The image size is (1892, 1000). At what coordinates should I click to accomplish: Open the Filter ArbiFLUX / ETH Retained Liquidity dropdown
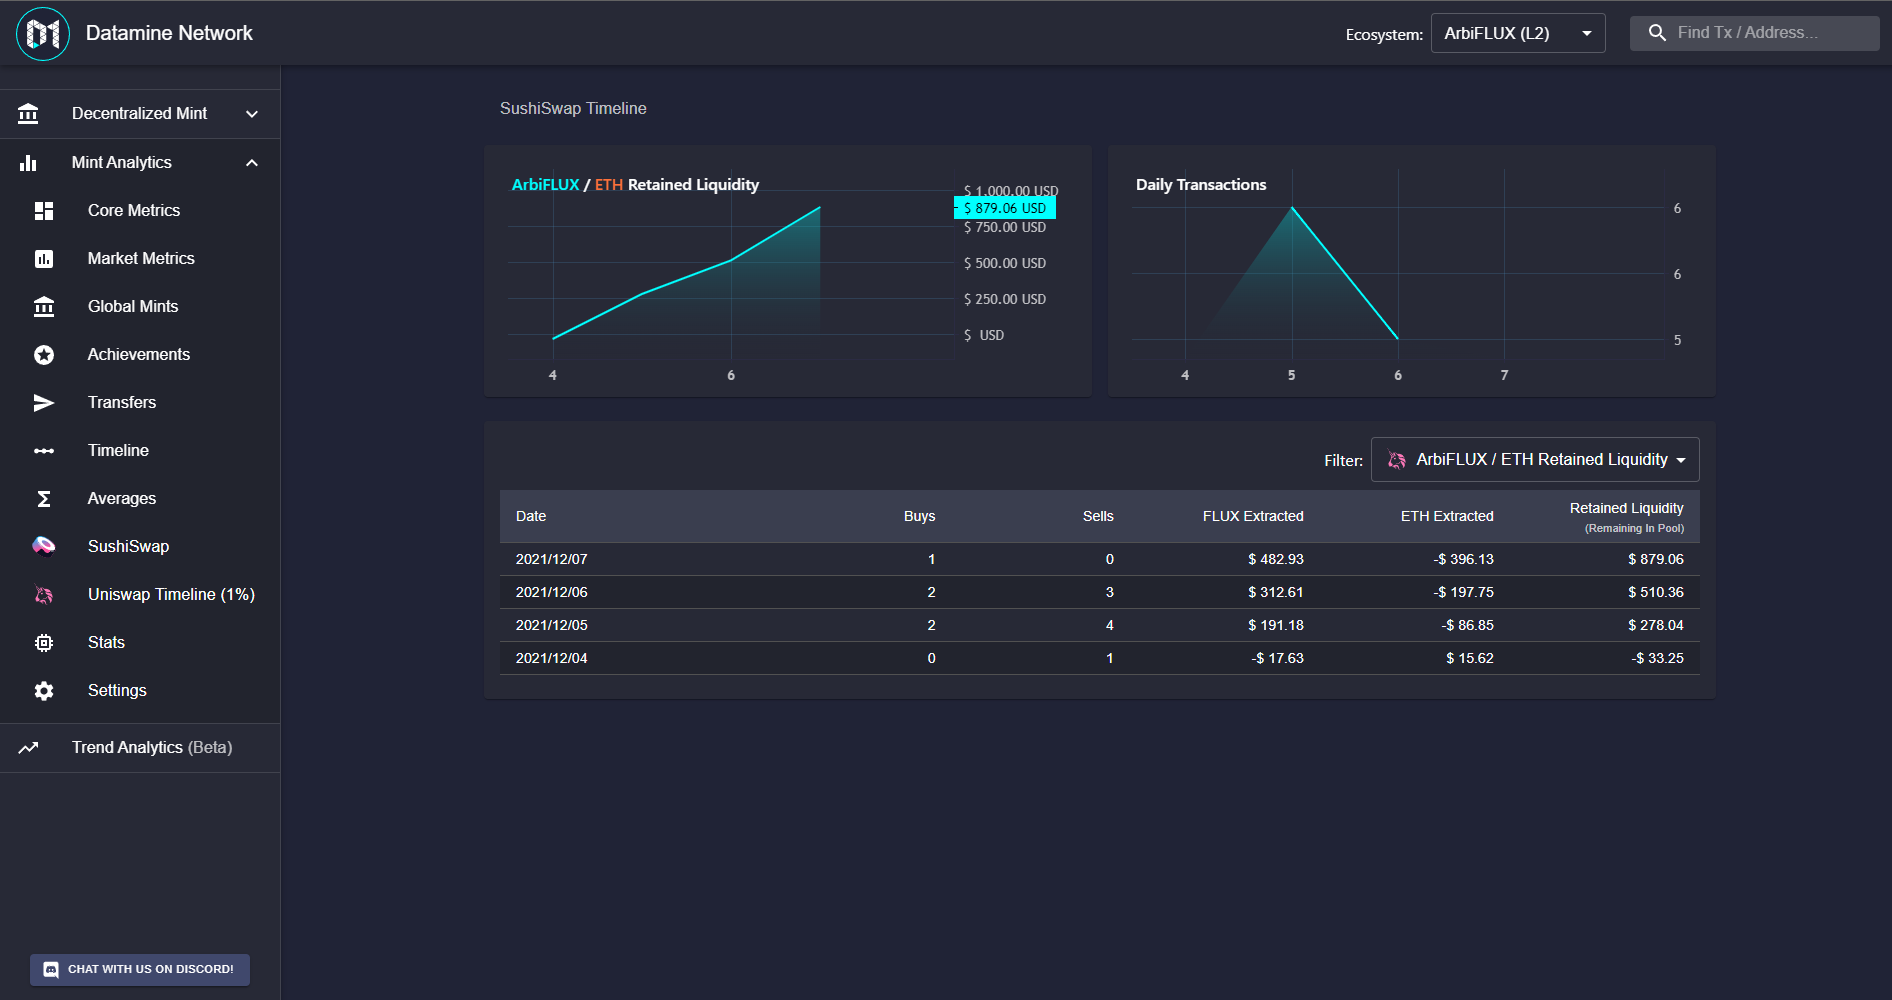tap(1535, 460)
